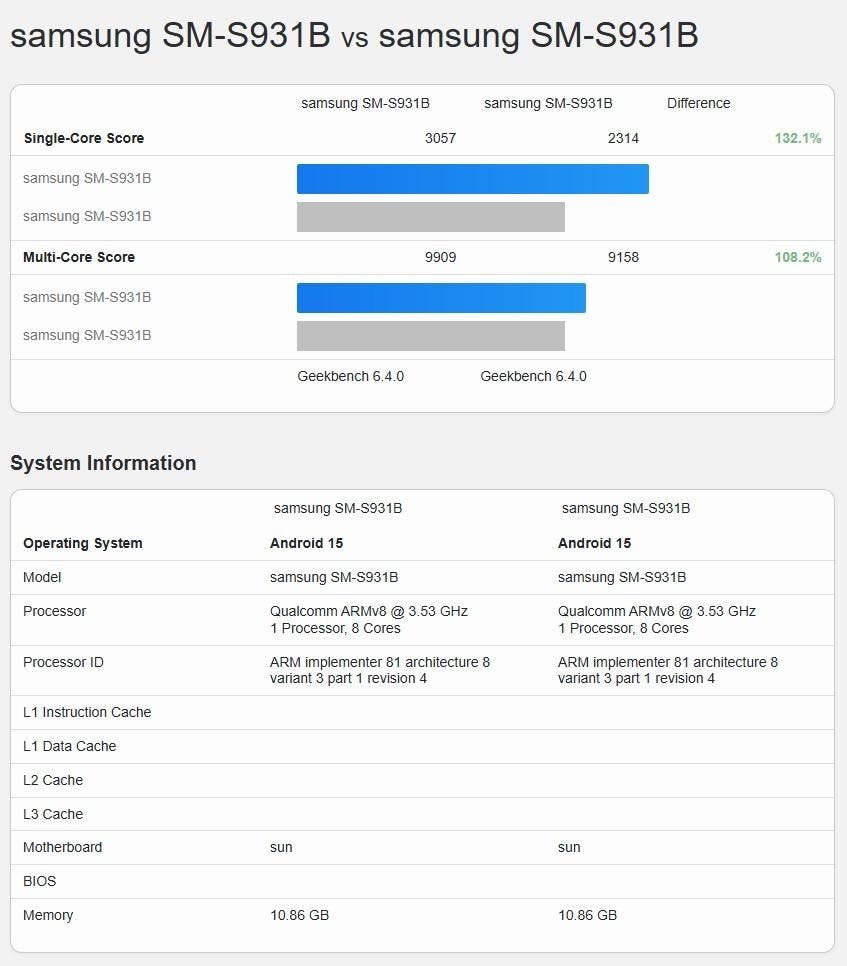Click the gray Single-Core score bar
847x966 pixels.
tap(431, 217)
